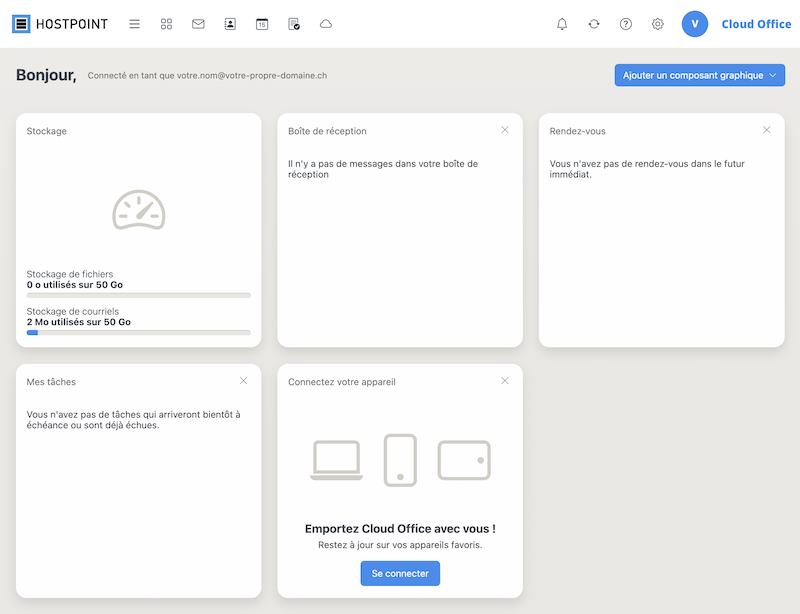This screenshot has width=800, height=614.
Task: Close the Boîte de réception widget
Action: [x=505, y=130]
